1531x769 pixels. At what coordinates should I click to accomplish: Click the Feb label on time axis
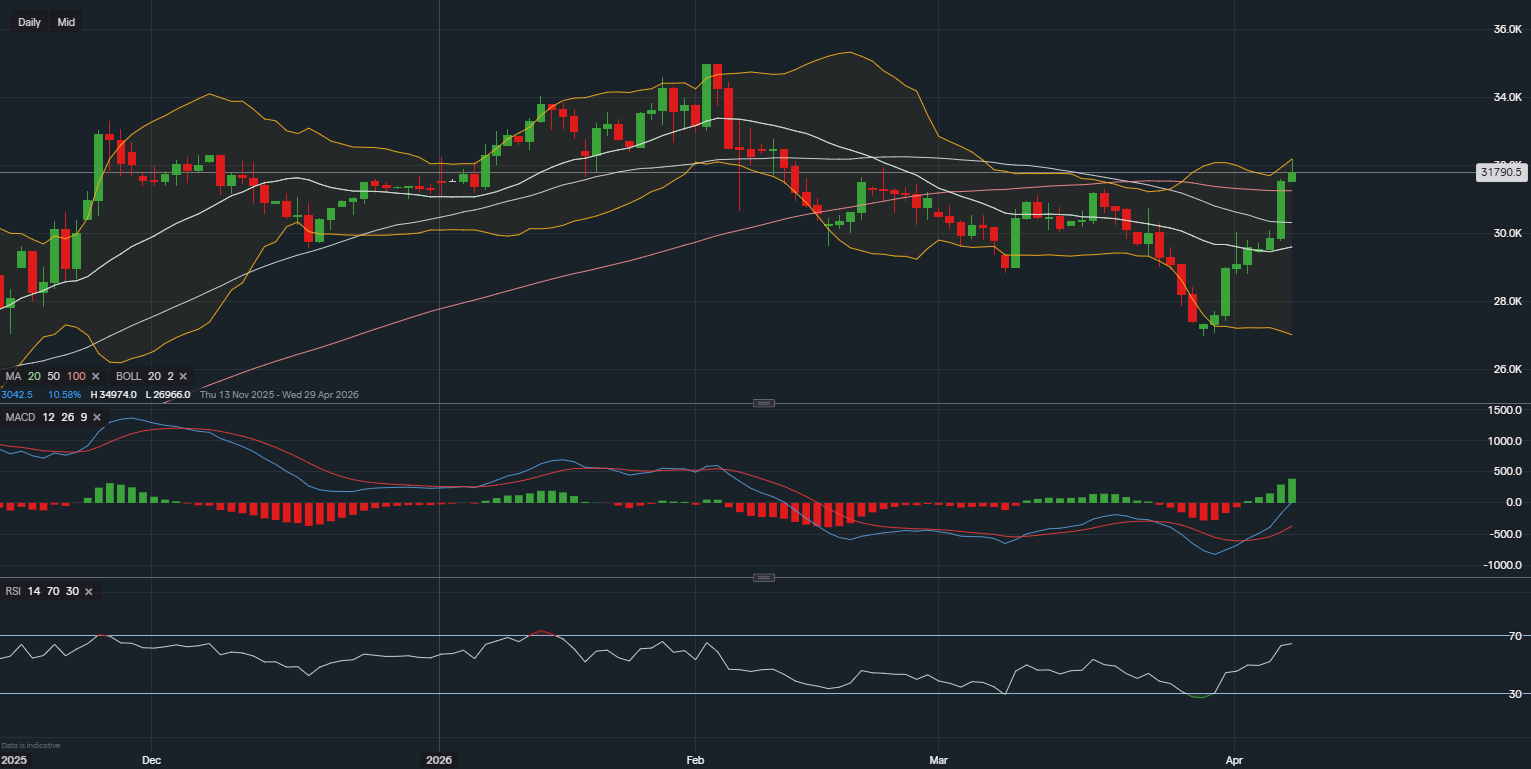(695, 760)
